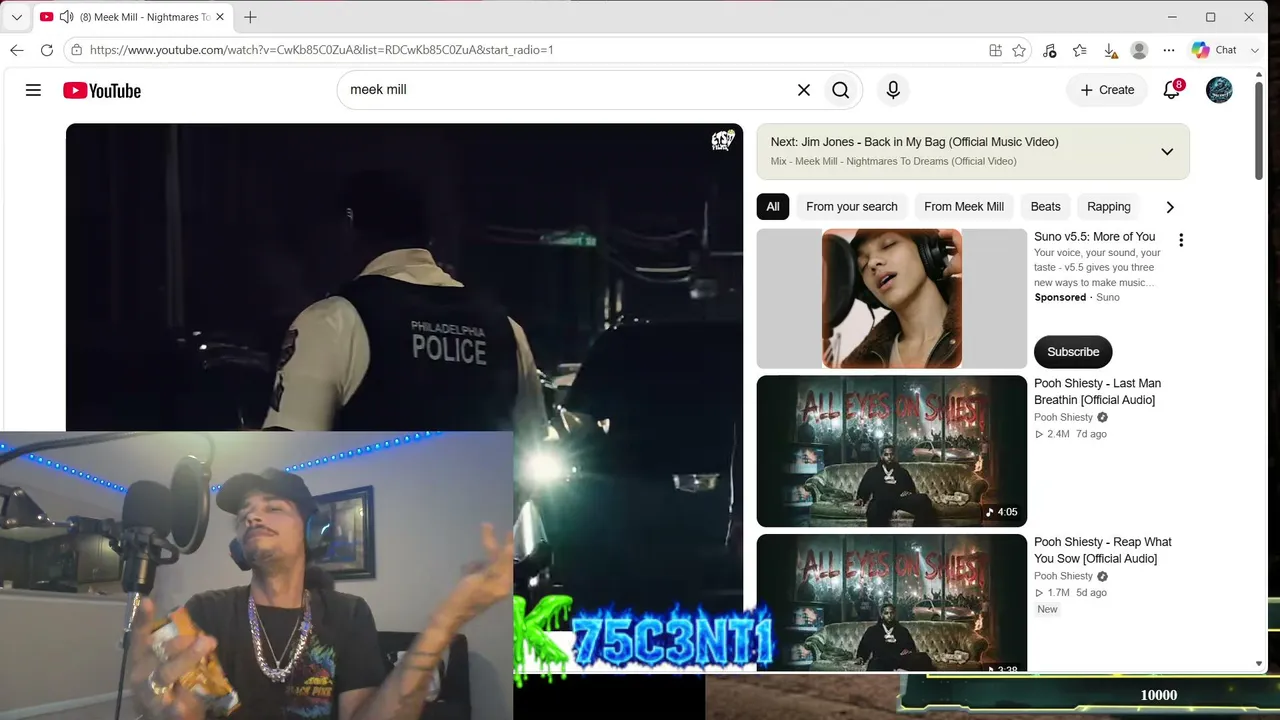
Task: Switch to the Meek Mill browser tab
Action: tap(132, 17)
